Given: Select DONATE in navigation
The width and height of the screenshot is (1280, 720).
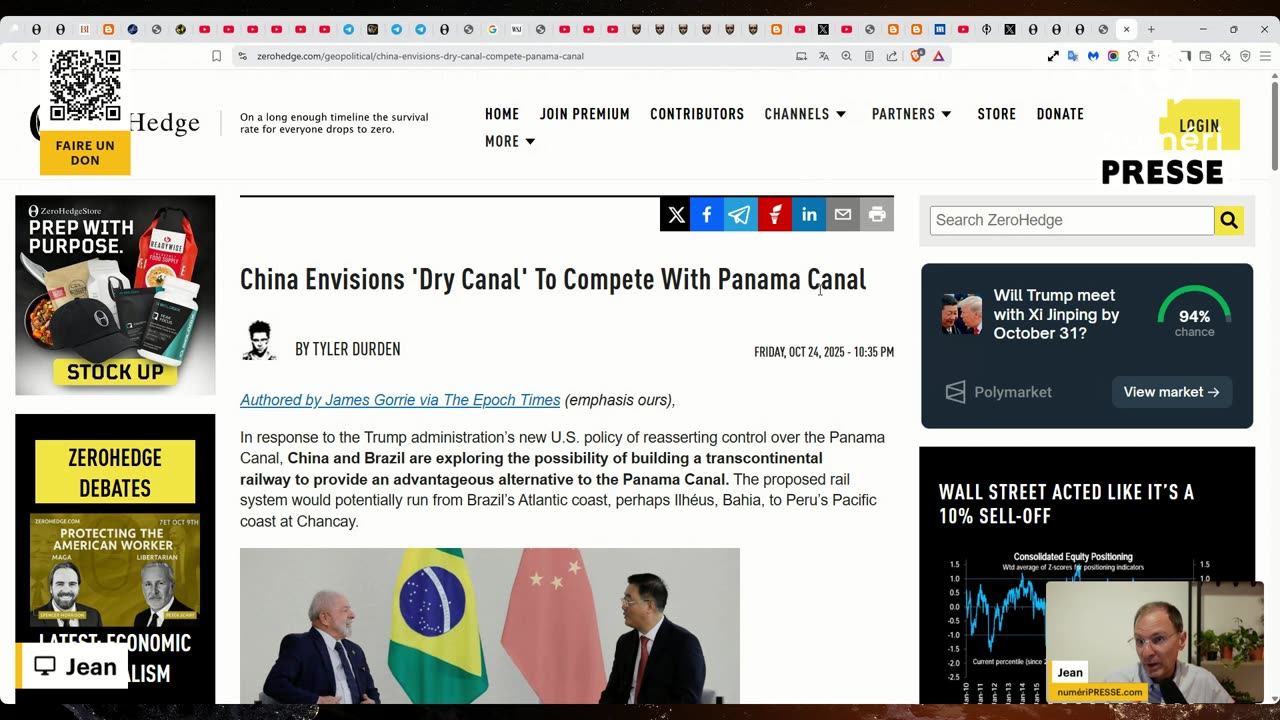Looking at the screenshot, I should coord(1060,114).
